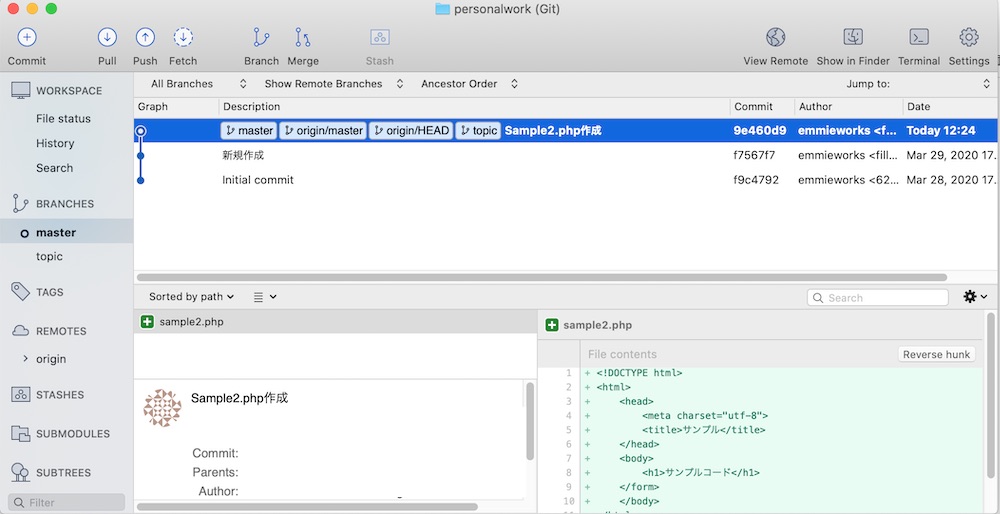Open the Show Remote Branches dropdown
This screenshot has width=1000, height=514.
click(x=334, y=84)
